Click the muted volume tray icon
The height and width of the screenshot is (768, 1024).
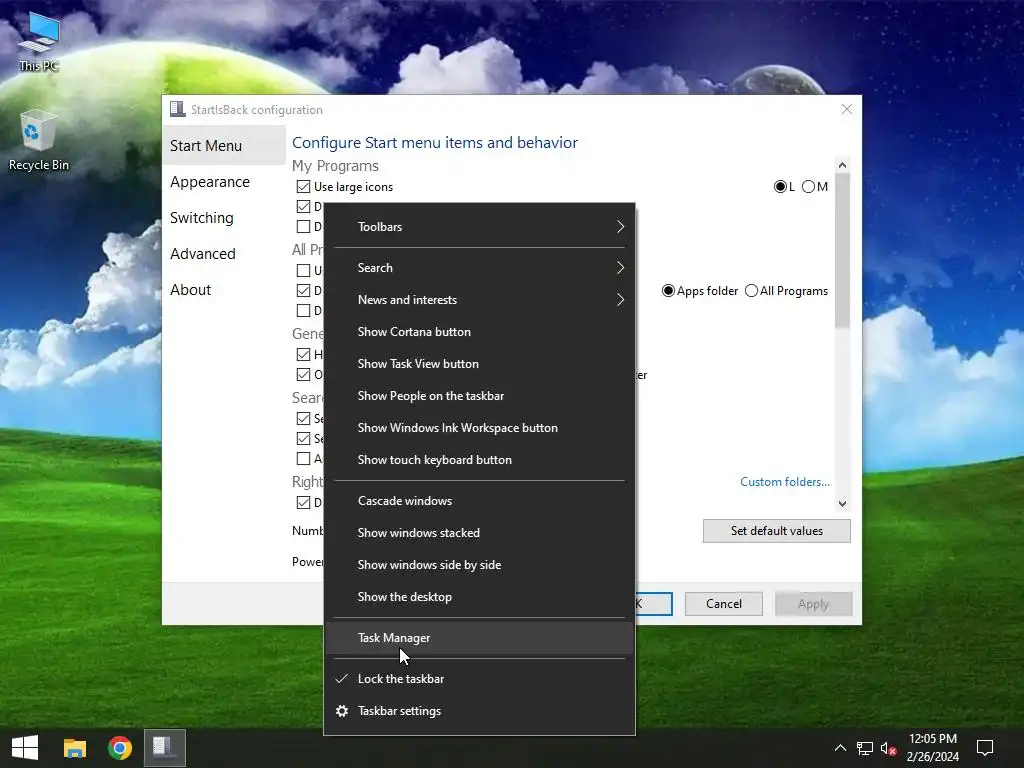888,748
